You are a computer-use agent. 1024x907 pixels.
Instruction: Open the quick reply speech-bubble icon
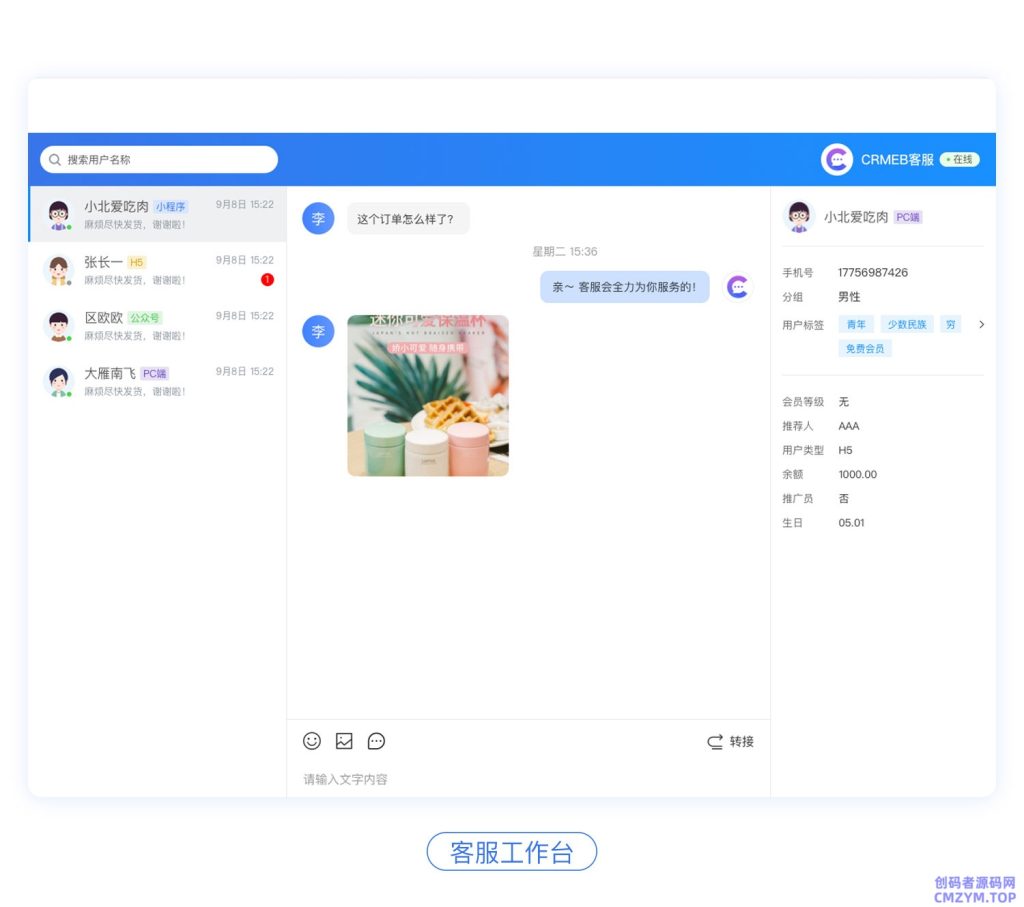(376, 741)
